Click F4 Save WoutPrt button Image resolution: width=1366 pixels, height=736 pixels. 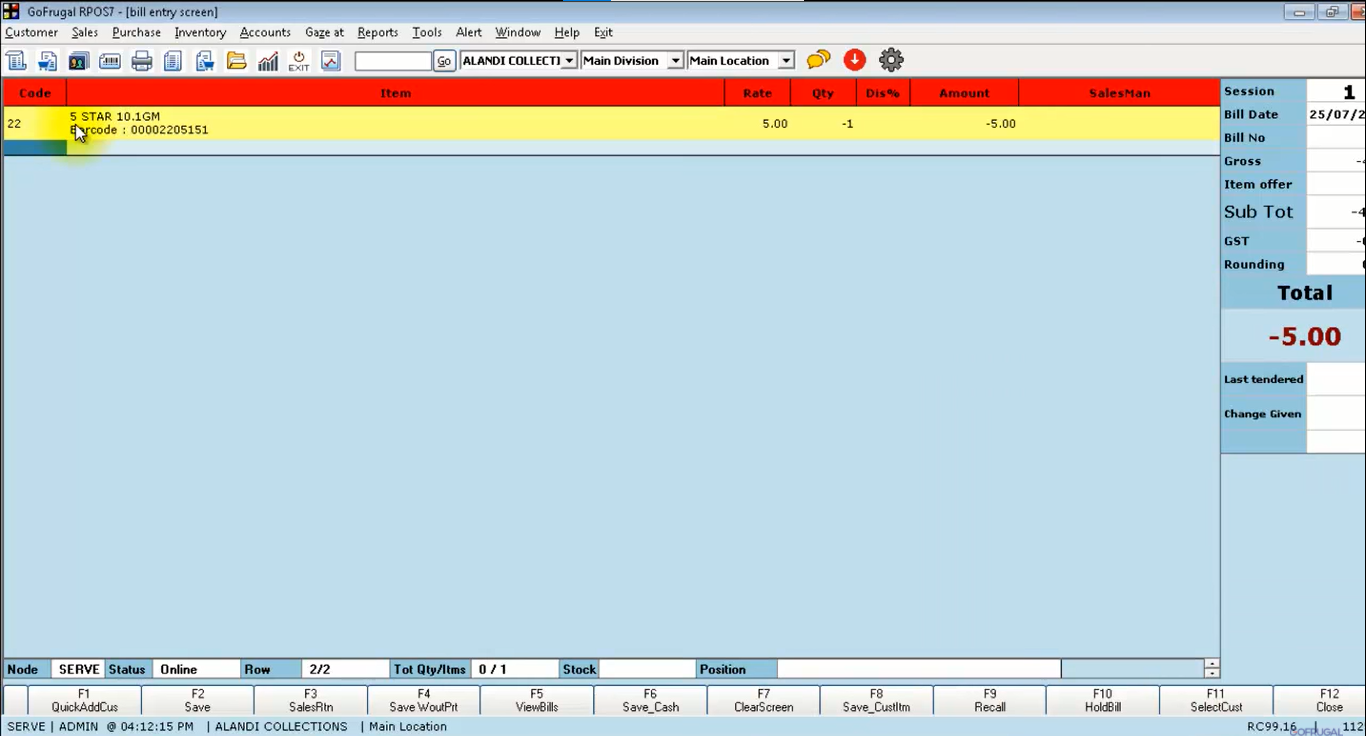point(424,700)
